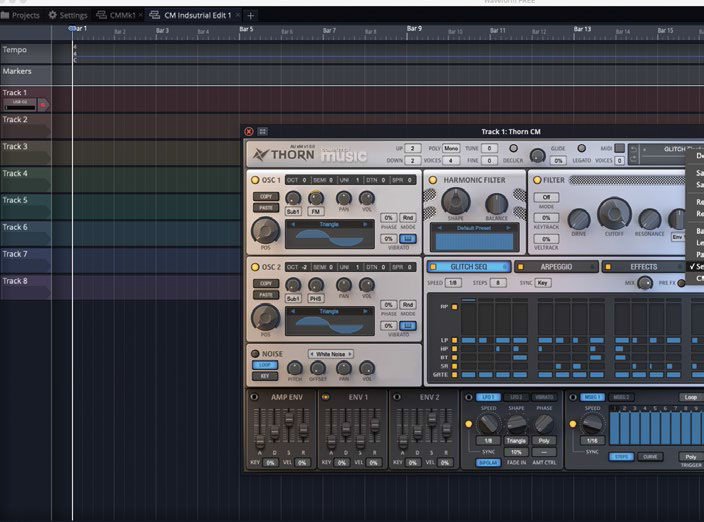704x522 pixels.
Task: Click OSC 2 previous waveform arrow
Action: pyautogui.click(x=293, y=311)
